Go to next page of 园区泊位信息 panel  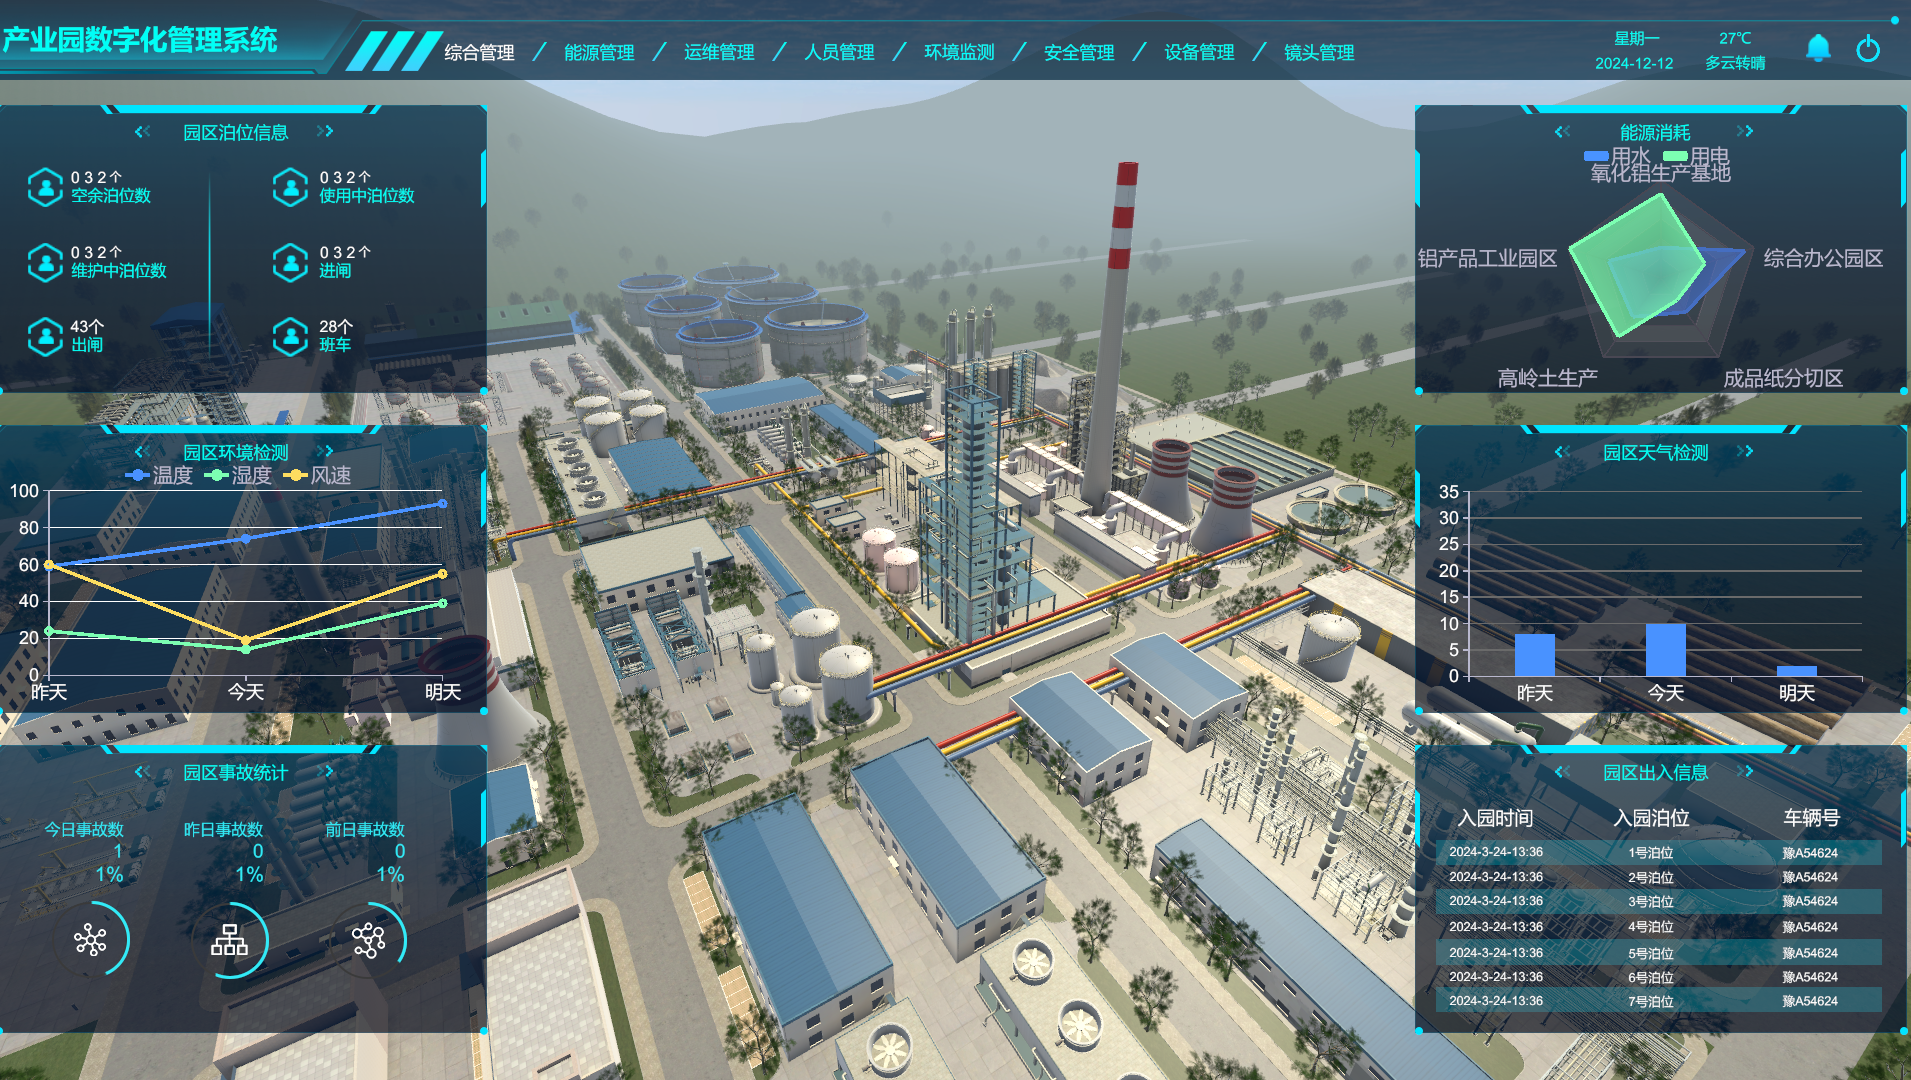pyautogui.click(x=326, y=131)
